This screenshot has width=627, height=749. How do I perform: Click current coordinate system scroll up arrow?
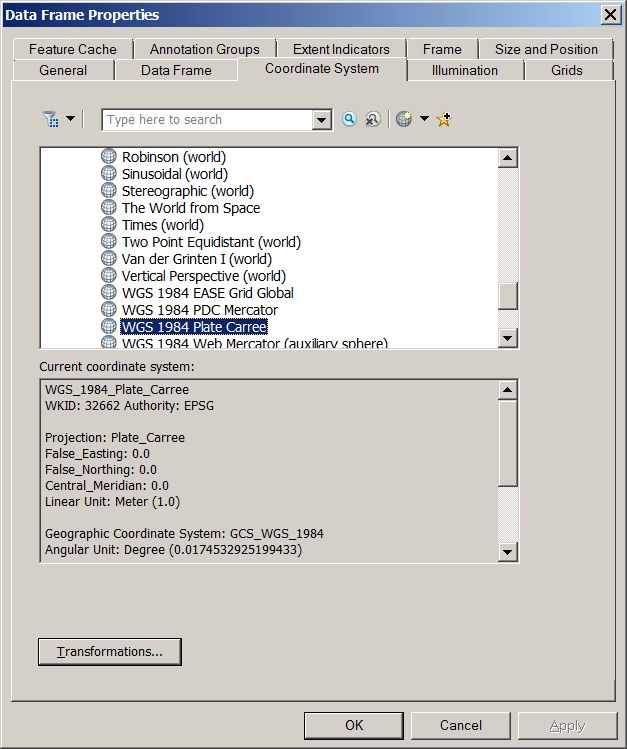508,390
